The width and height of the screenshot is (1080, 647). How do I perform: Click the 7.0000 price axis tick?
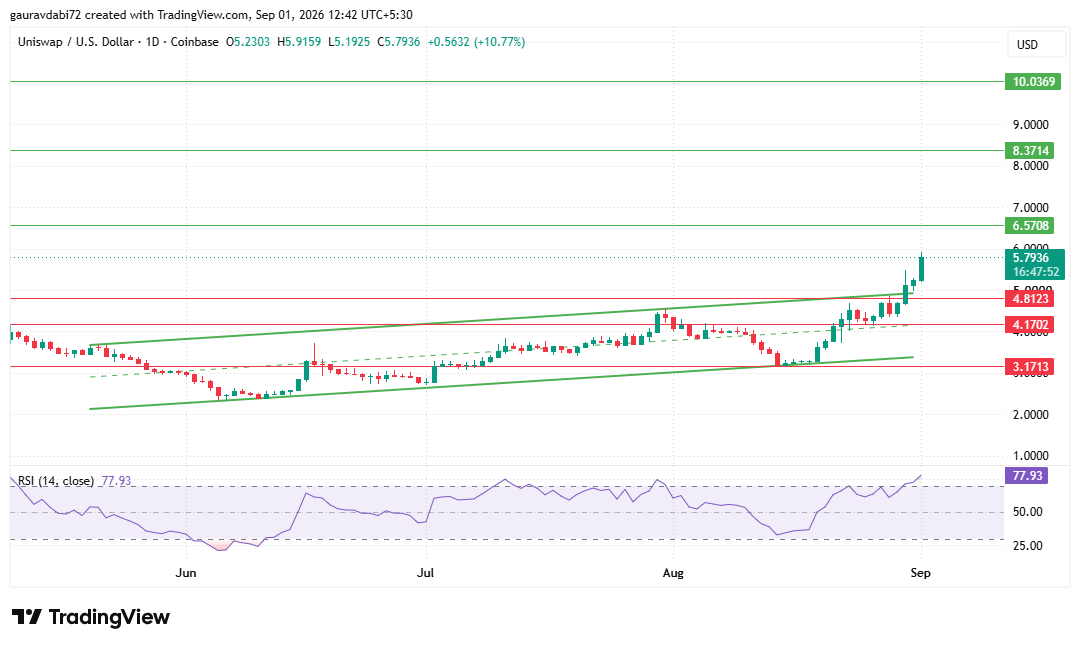[x=1030, y=207]
